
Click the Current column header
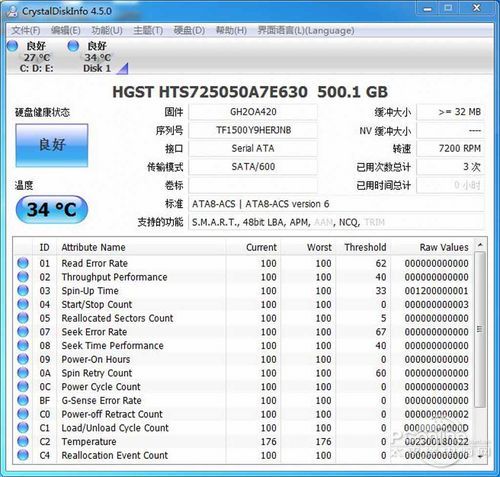pyautogui.click(x=253, y=247)
